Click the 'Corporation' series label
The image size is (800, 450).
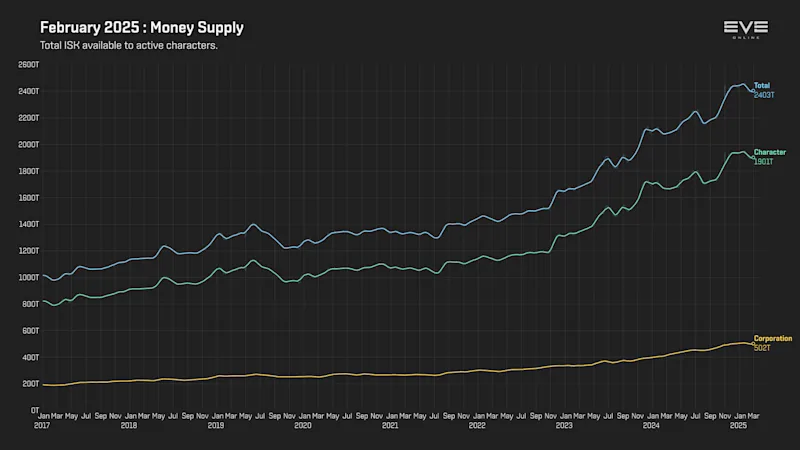pos(773,338)
